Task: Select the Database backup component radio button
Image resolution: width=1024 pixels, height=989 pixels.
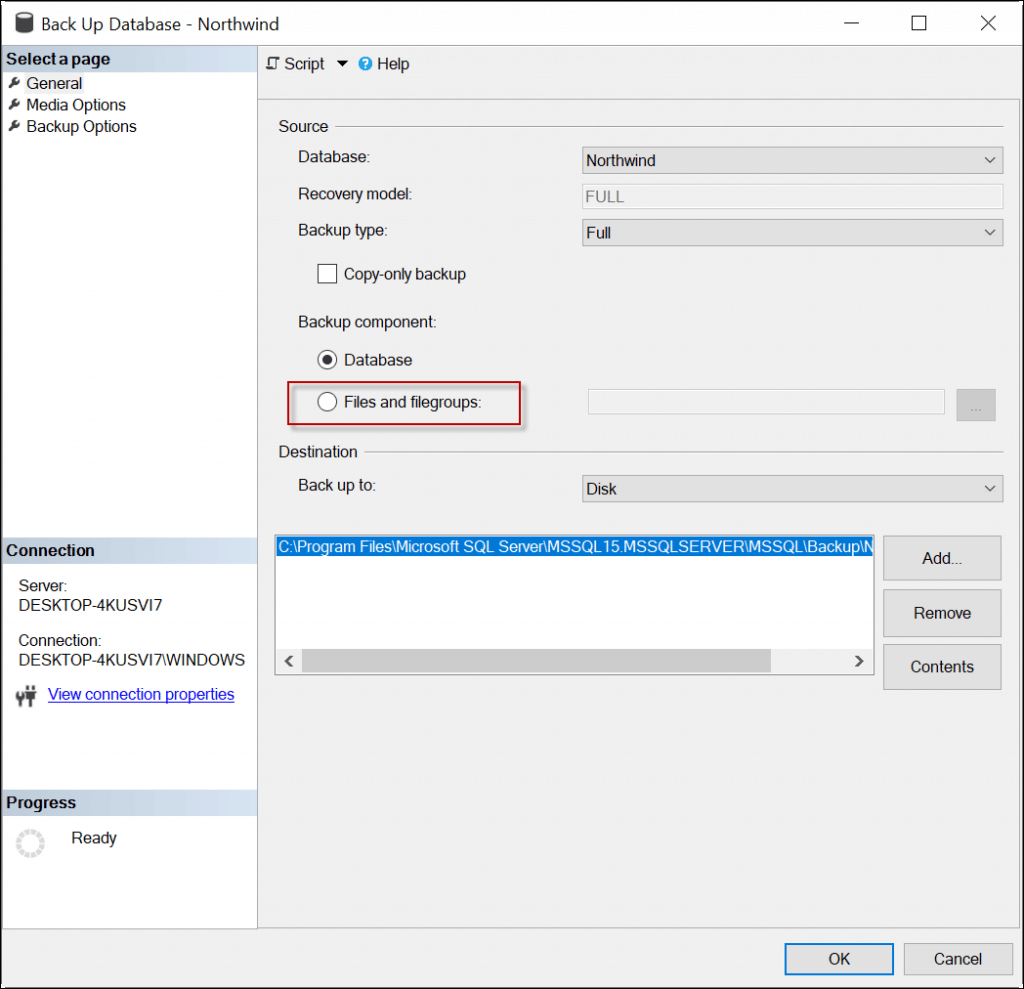Action: coord(327,359)
